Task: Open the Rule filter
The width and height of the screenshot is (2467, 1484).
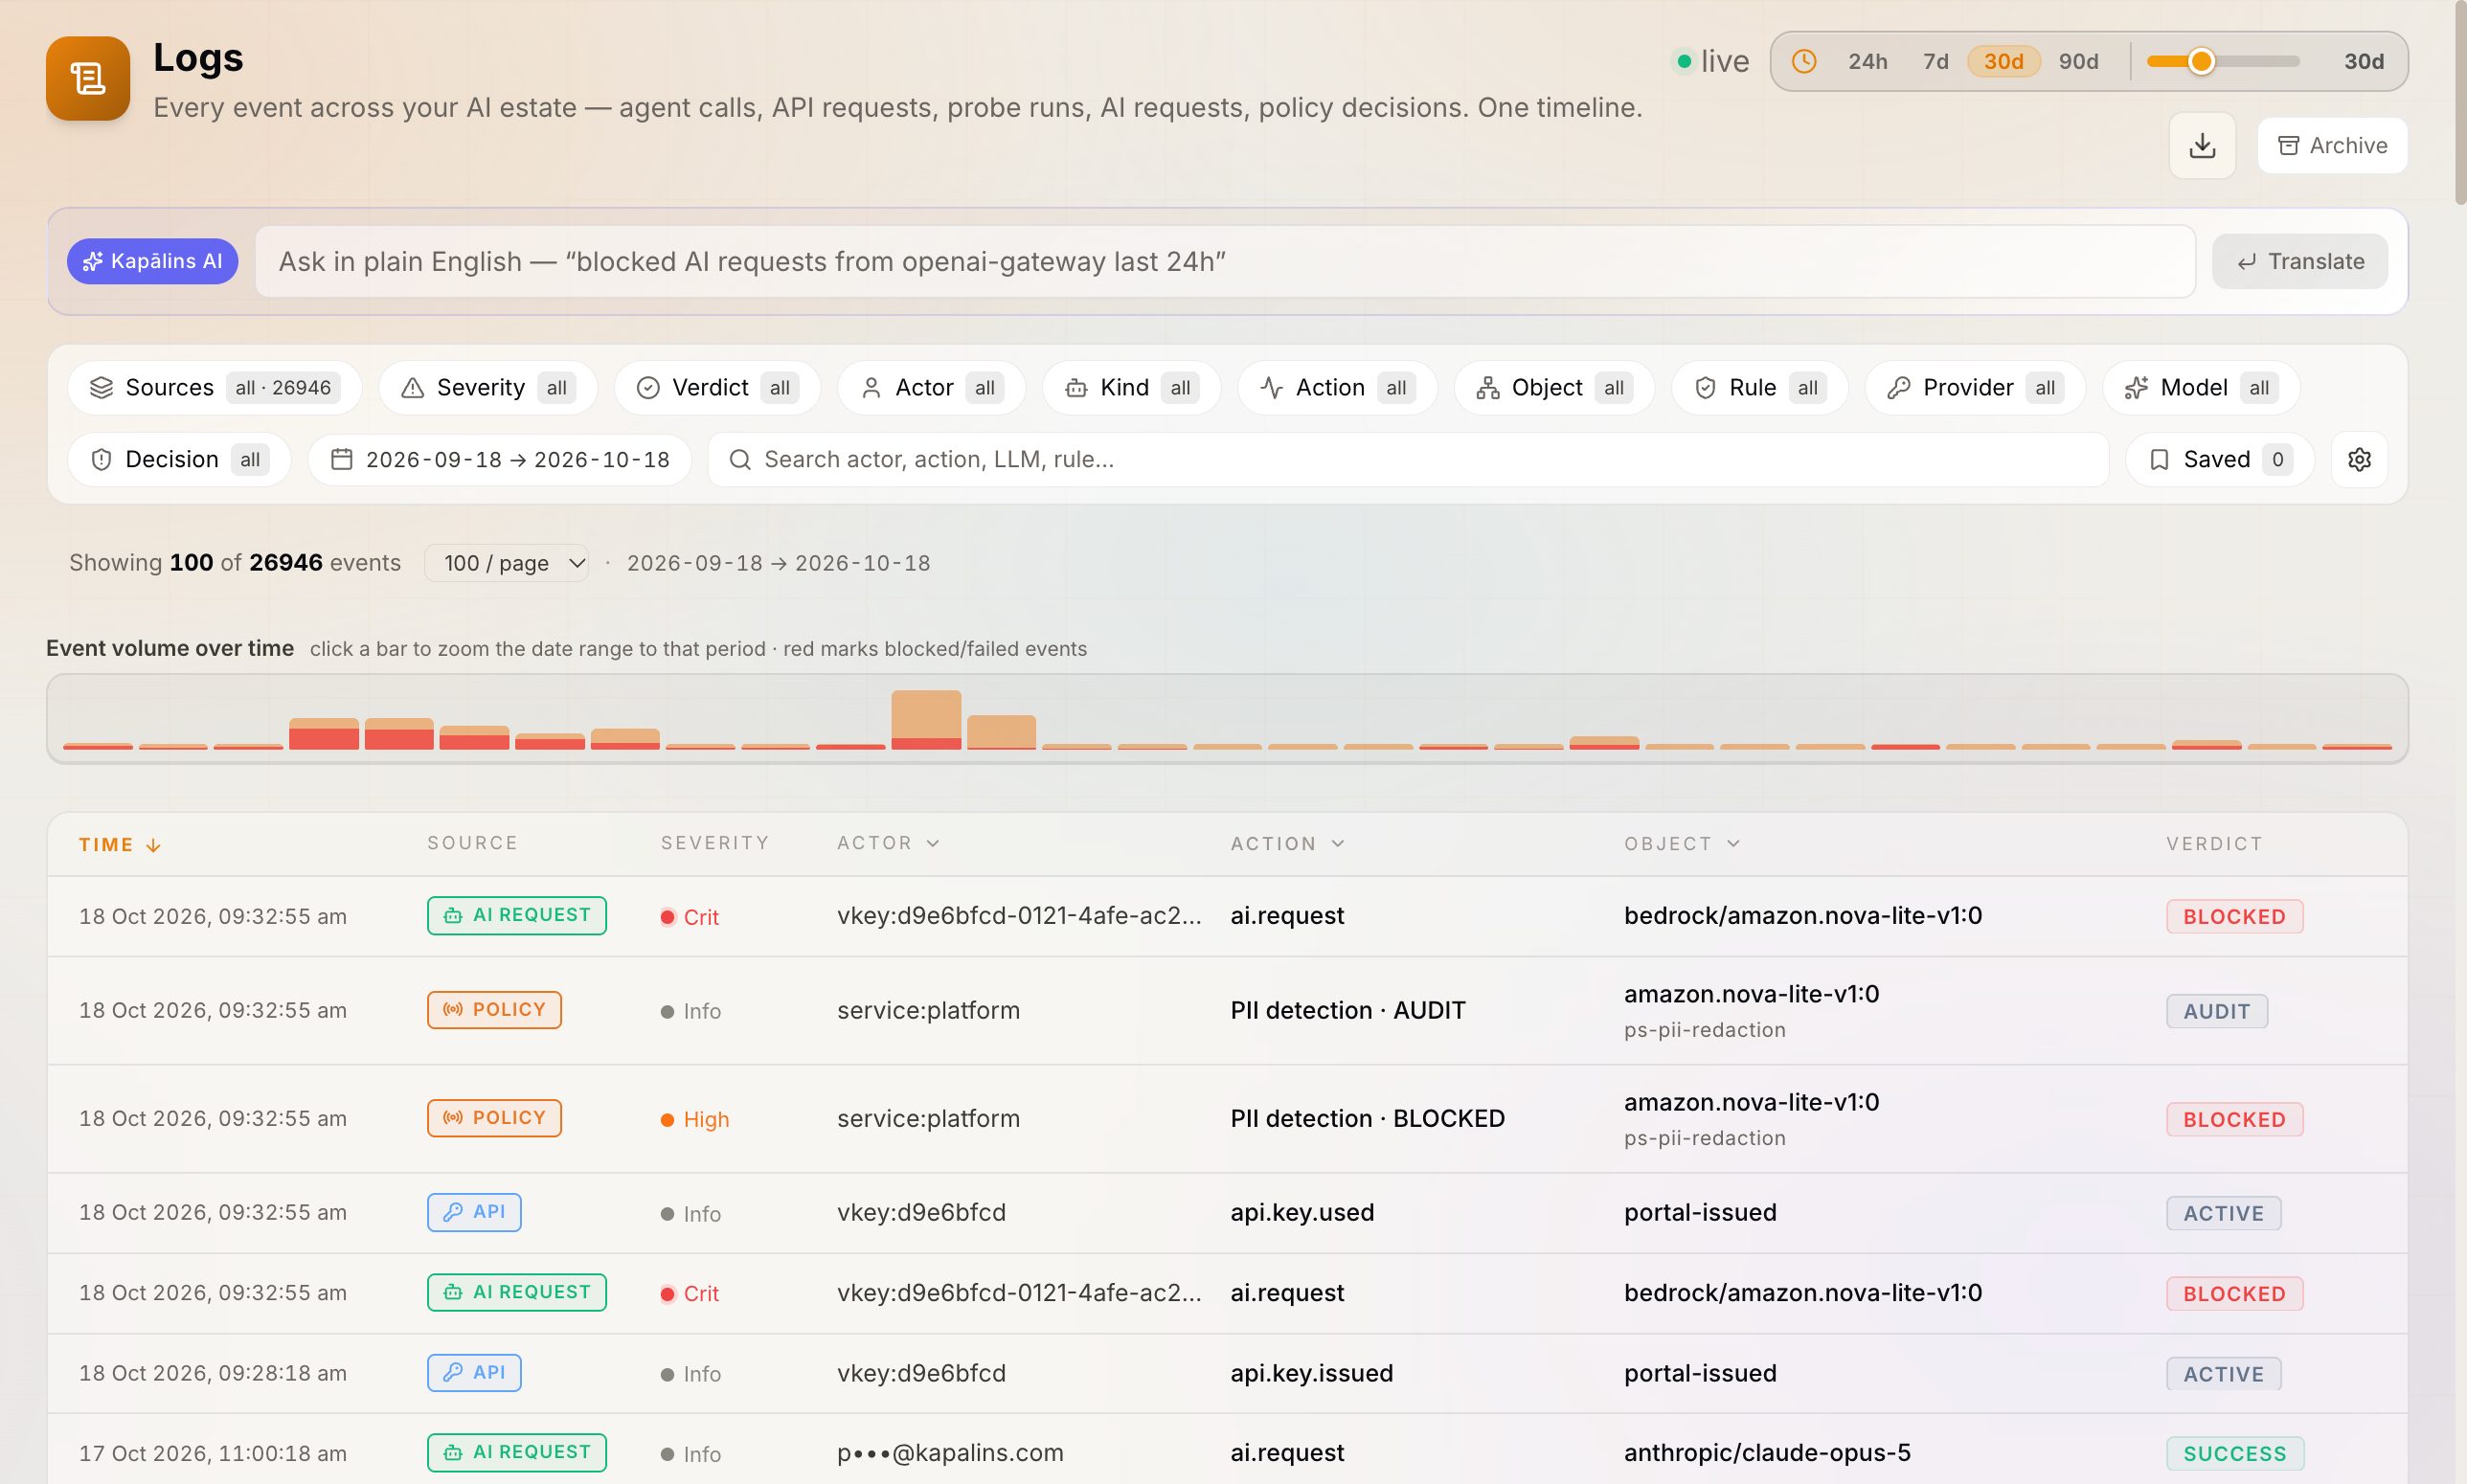Action: [x=1759, y=387]
